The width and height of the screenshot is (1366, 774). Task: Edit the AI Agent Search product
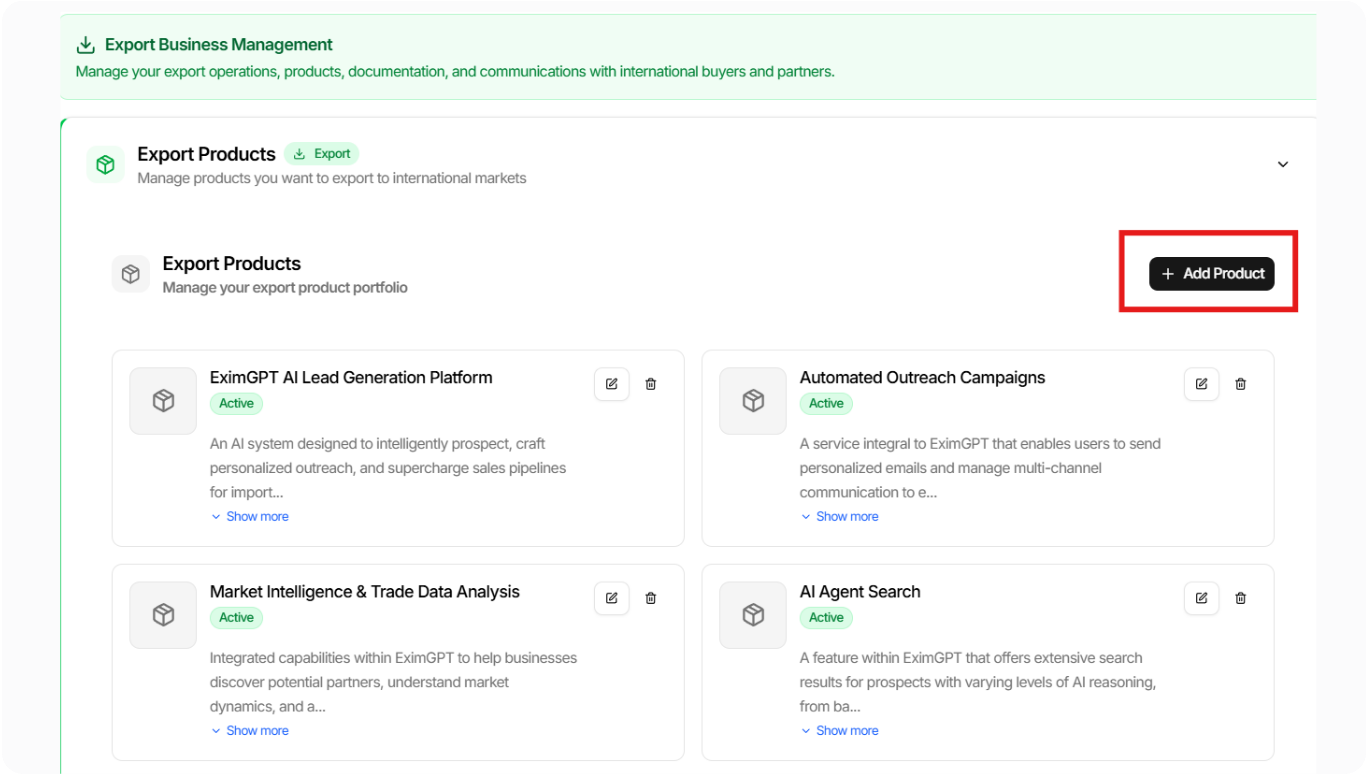coord(1201,598)
